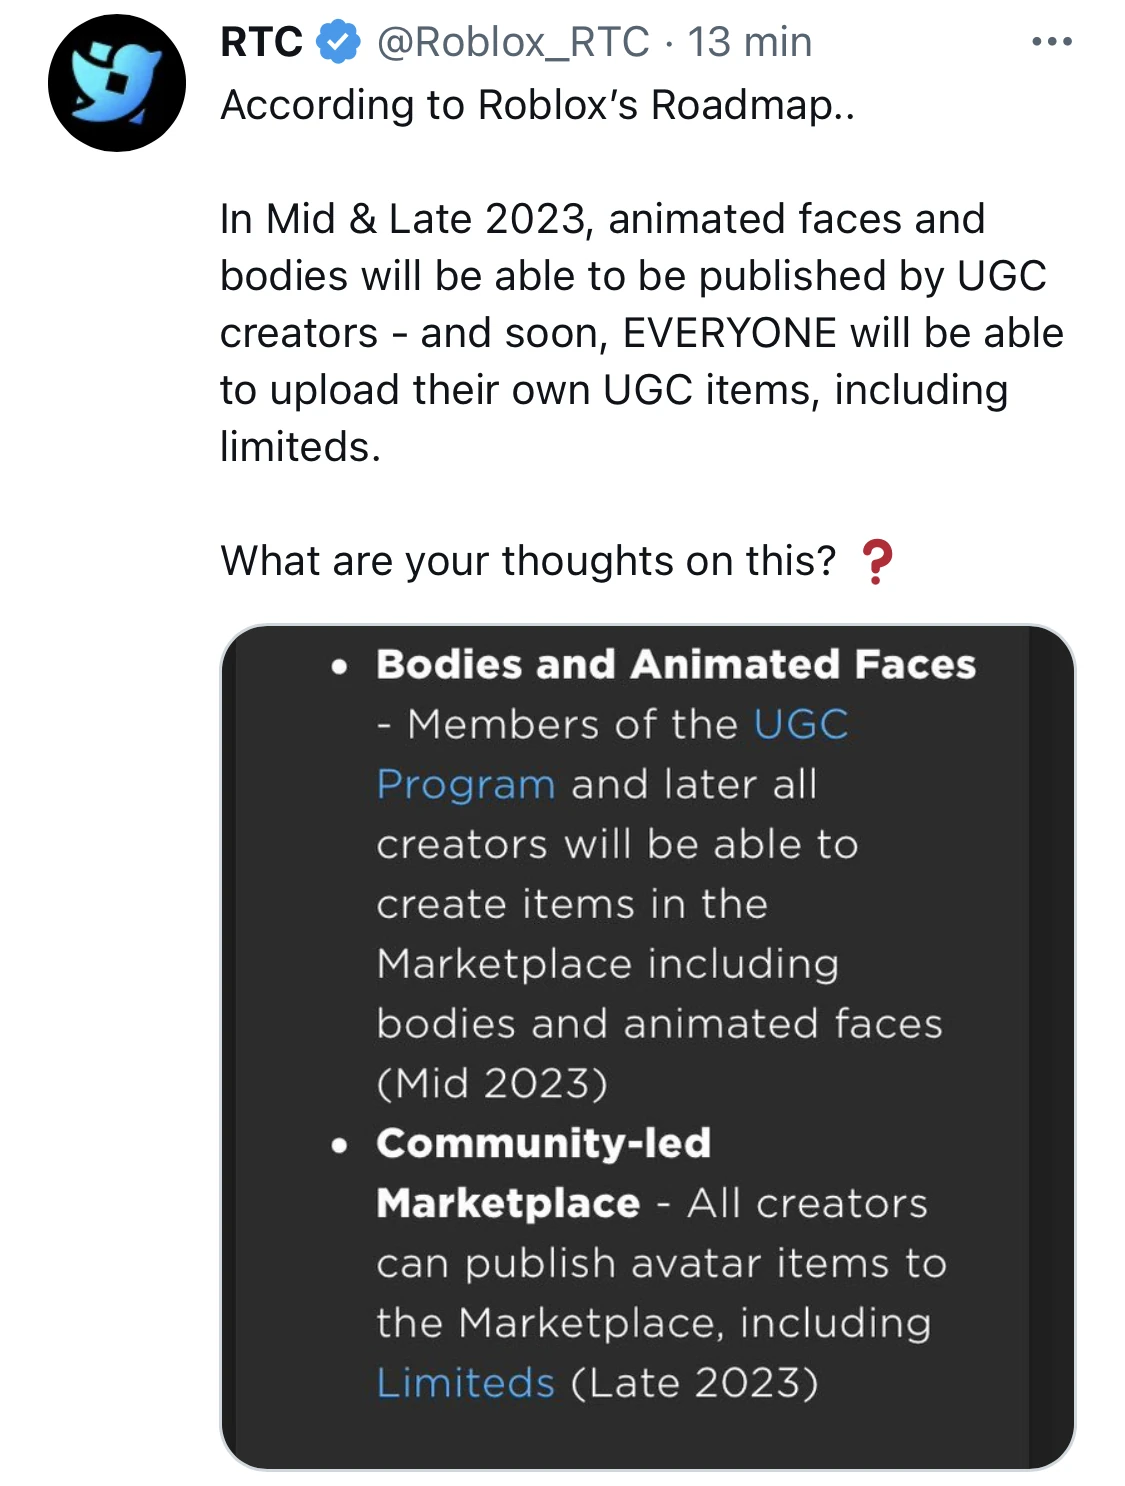Click the What are your thoughts text
The width and height of the screenshot is (1125, 1486).
click(x=527, y=561)
